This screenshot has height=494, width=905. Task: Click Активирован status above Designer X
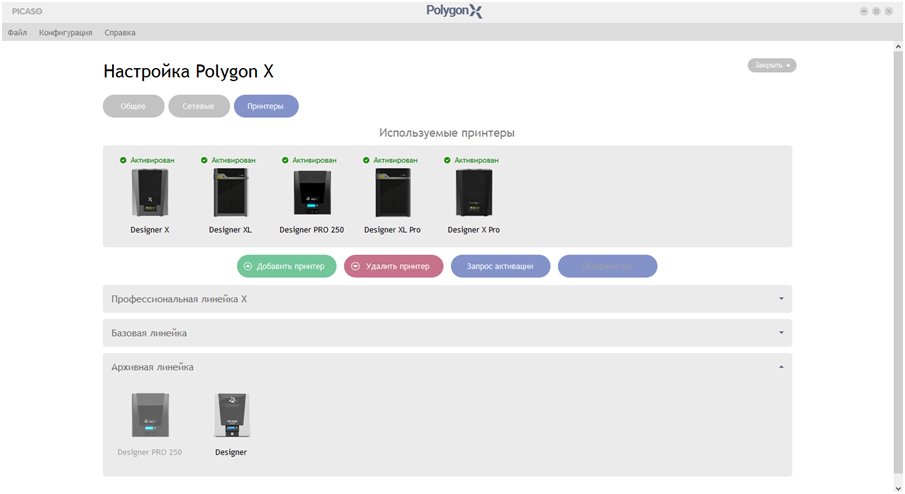pyautogui.click(x=152, y=160)
